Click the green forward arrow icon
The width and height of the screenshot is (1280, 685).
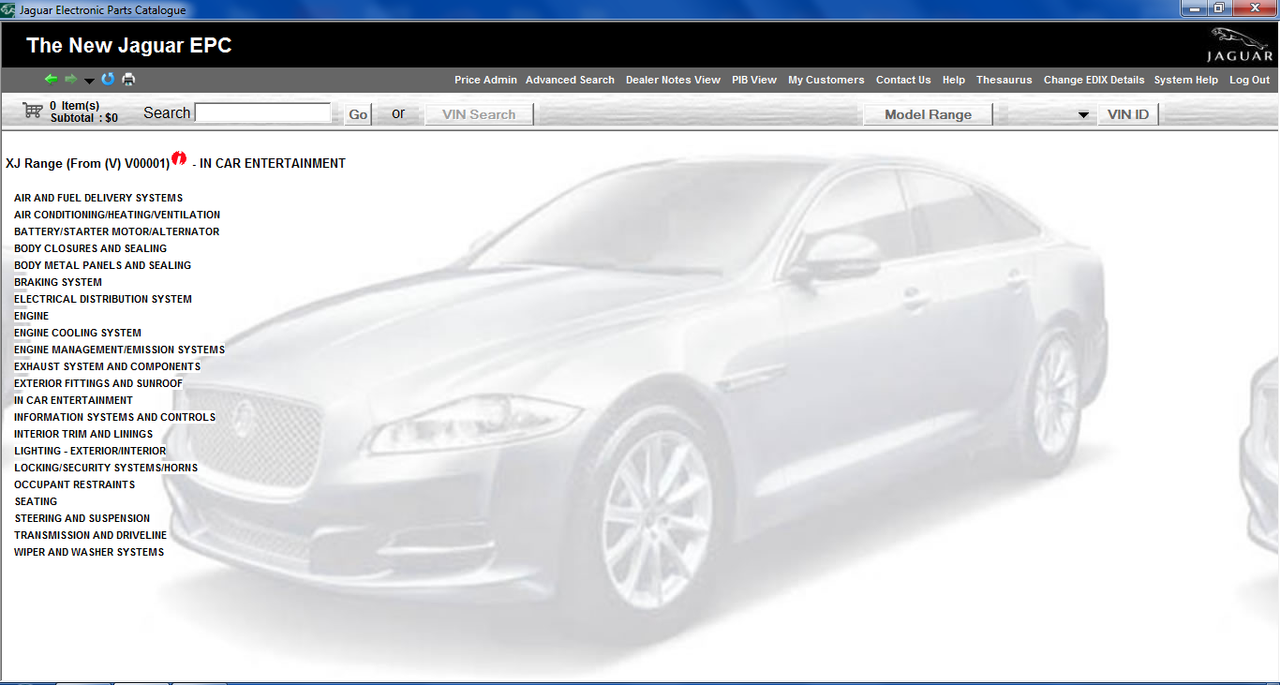(71, 80)
